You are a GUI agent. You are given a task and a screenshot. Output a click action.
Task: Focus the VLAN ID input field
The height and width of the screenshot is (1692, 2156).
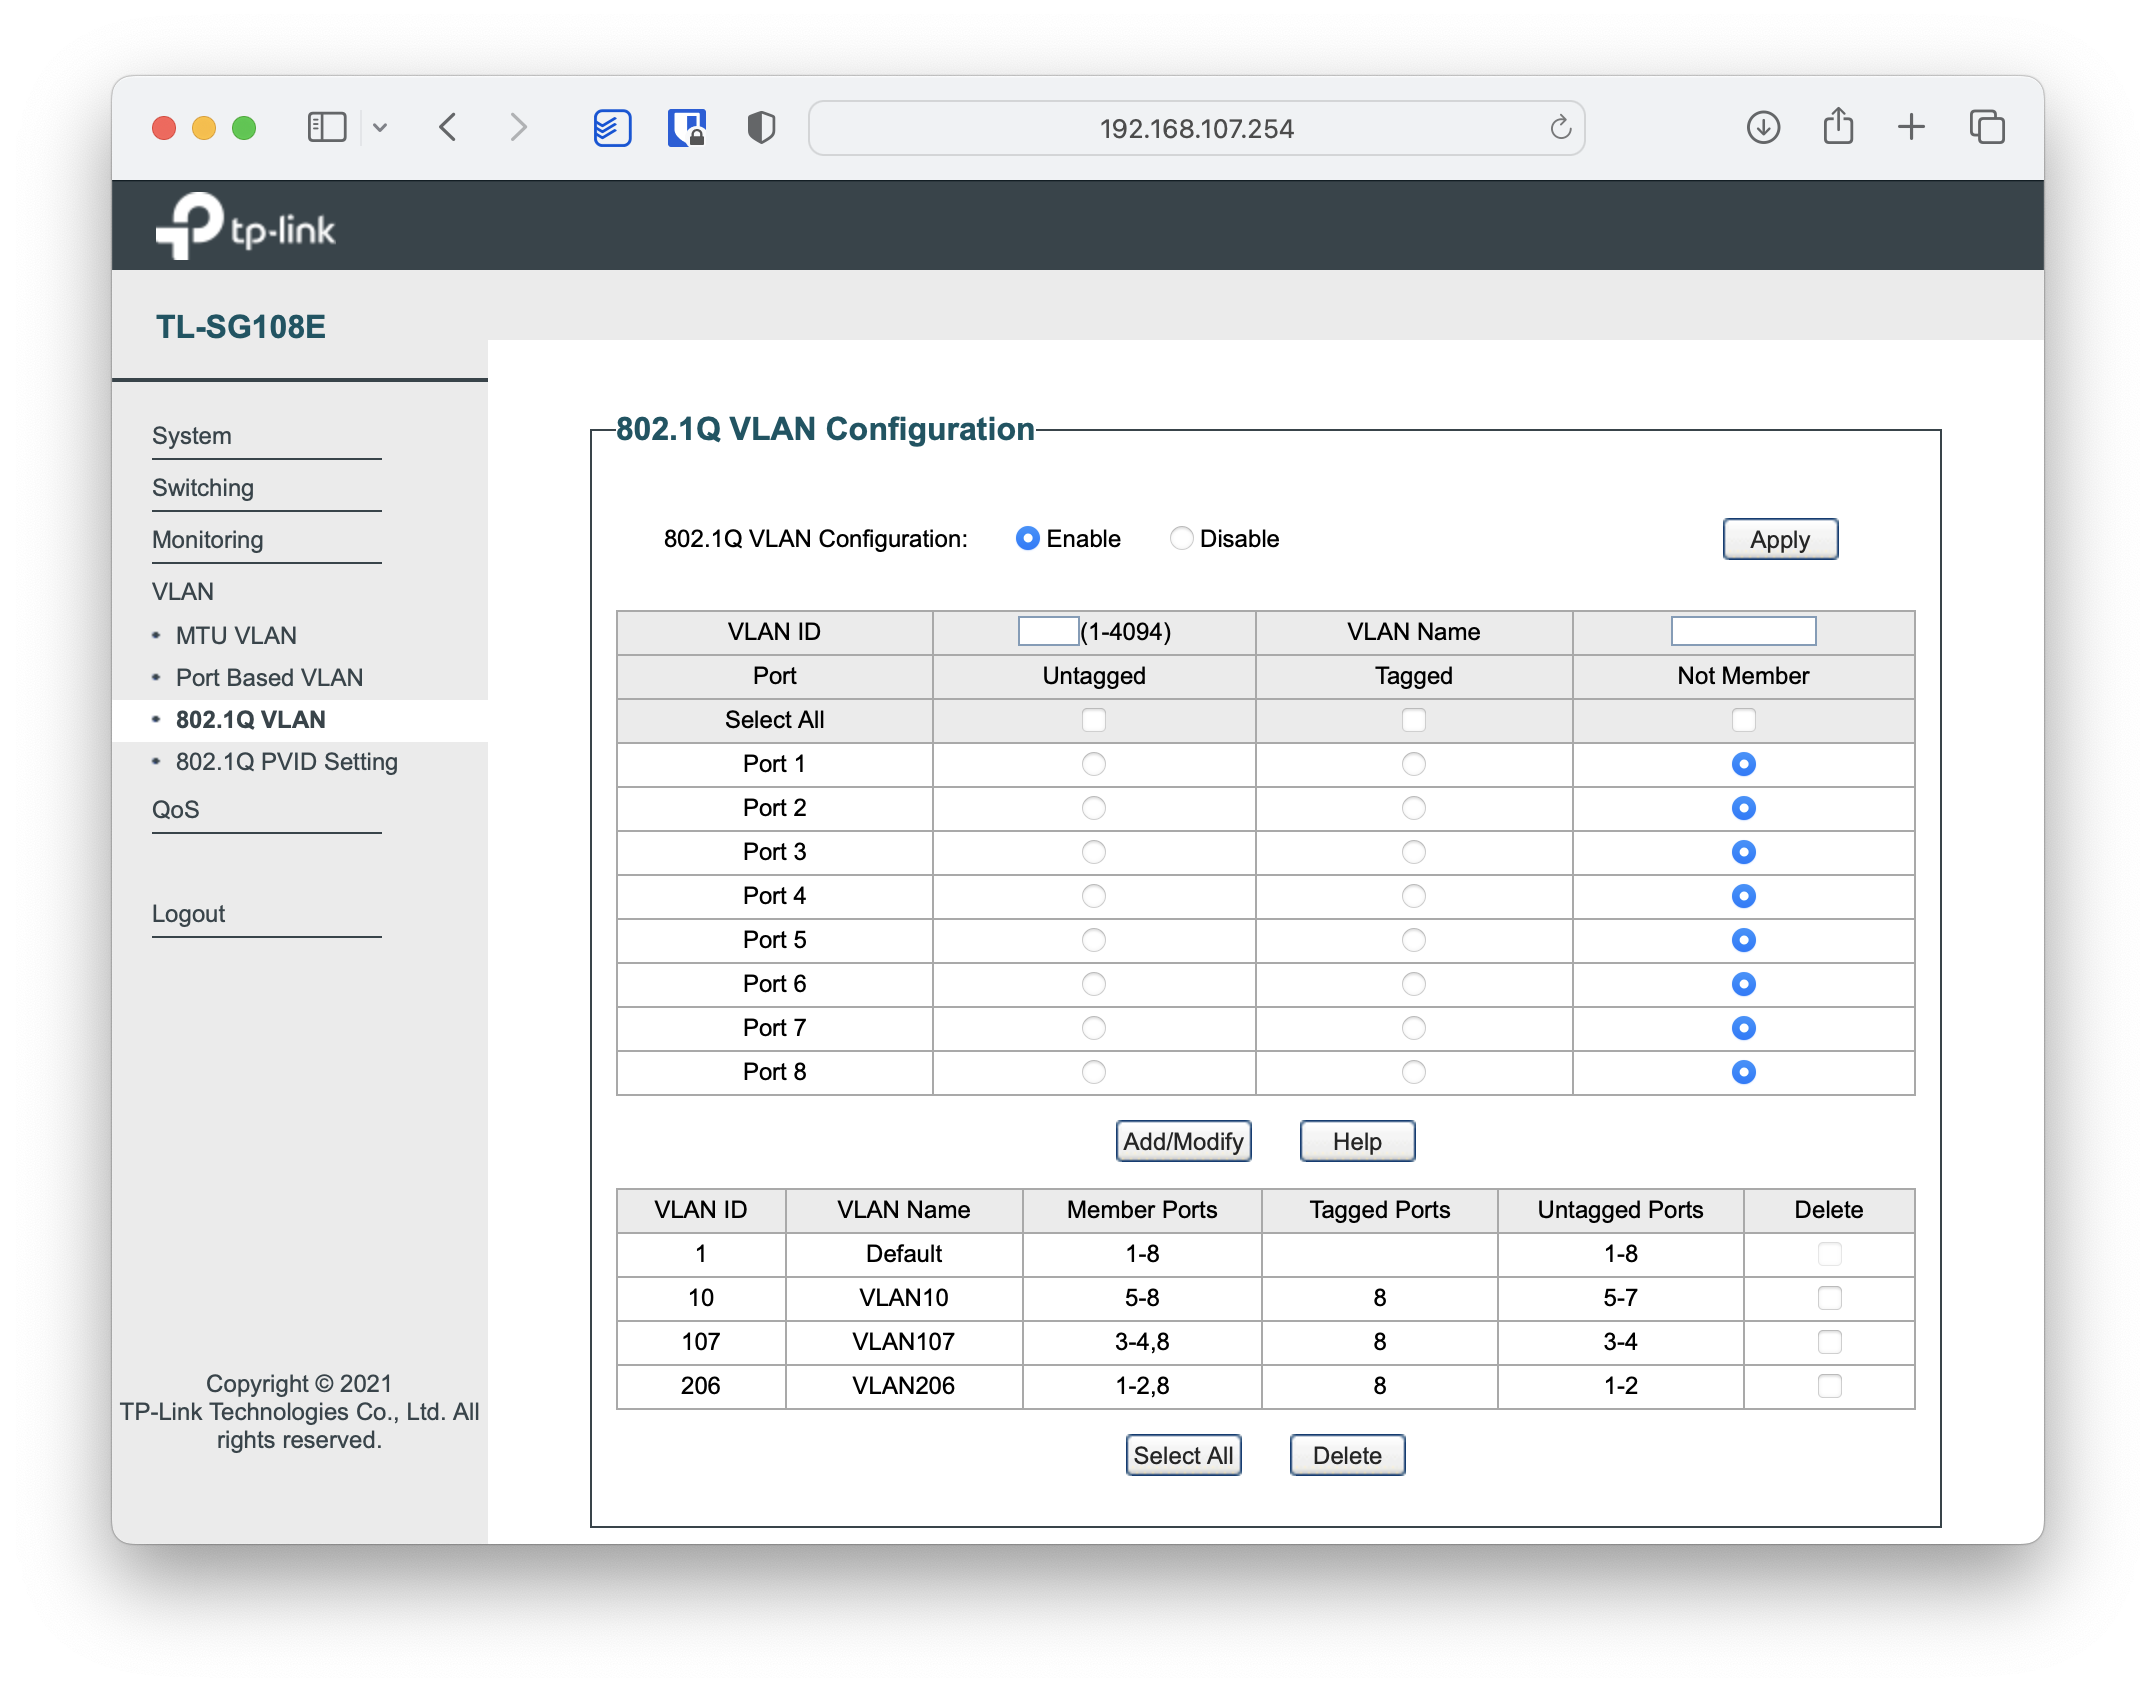click(x=1048, y=631)
